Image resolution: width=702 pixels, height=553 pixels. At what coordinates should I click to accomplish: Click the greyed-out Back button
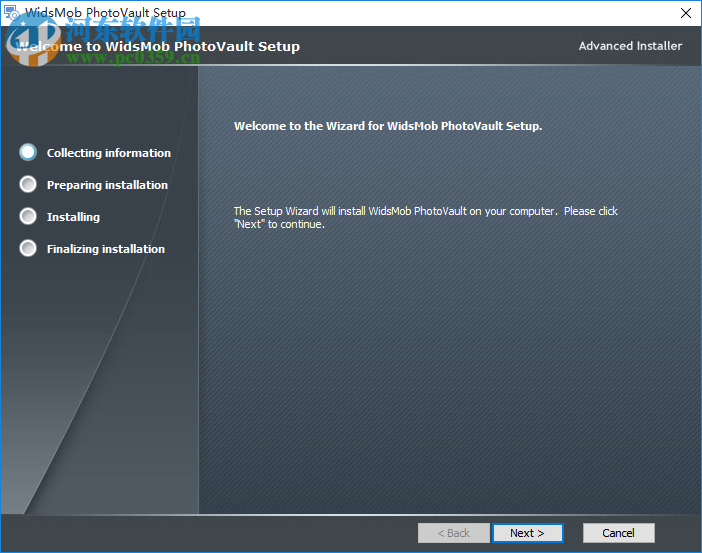(x=454, y=533)
